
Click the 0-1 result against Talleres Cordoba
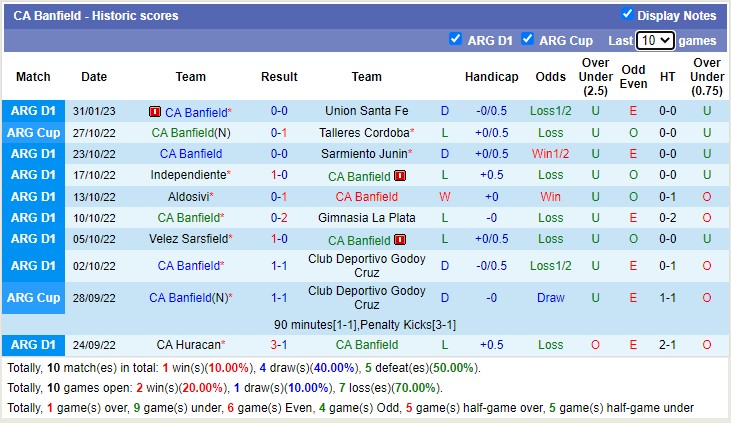point(279,133)
